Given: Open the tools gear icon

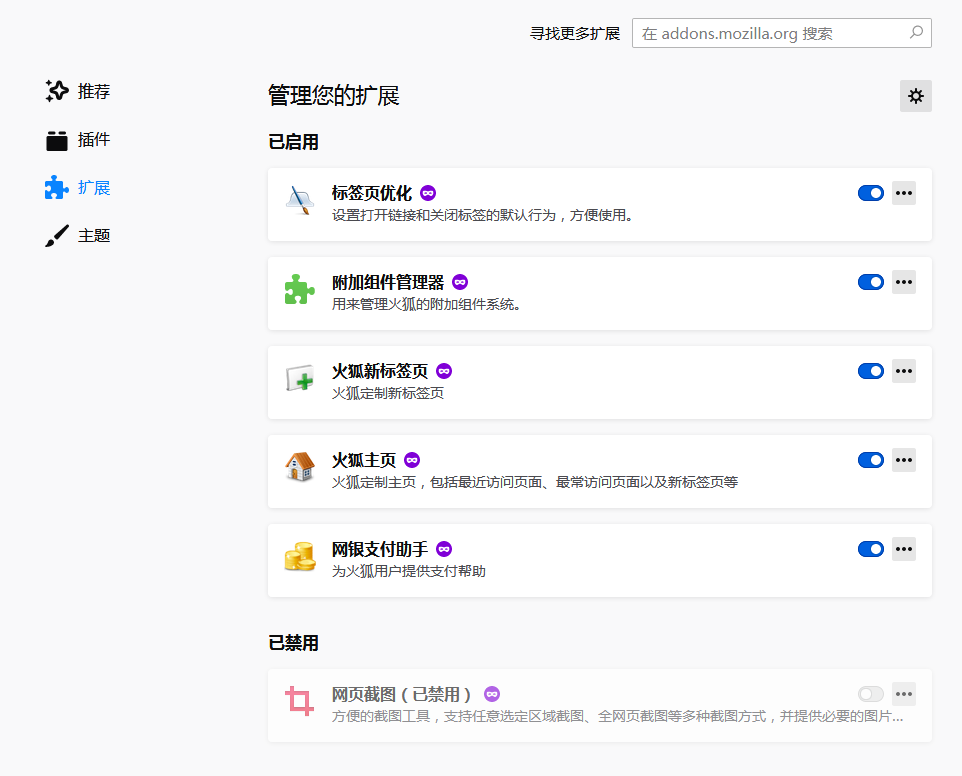Looking at the screenshot, I should click(915, 95).
